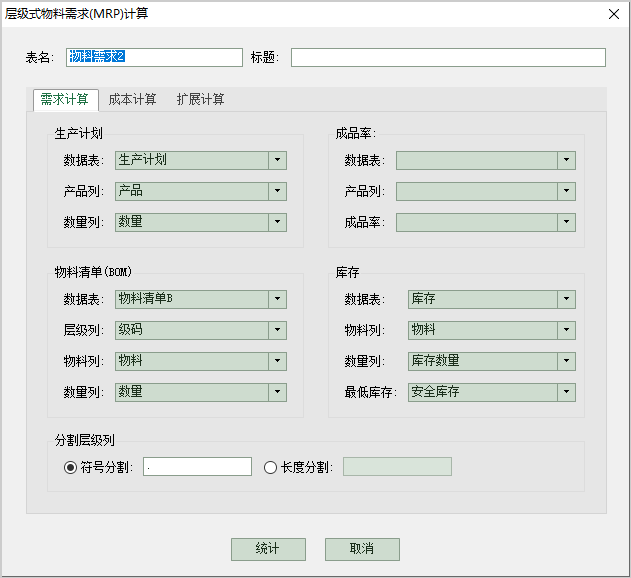Open 生产计划 数据表 dropdown

pyautogui.click(x=277, y=160)
